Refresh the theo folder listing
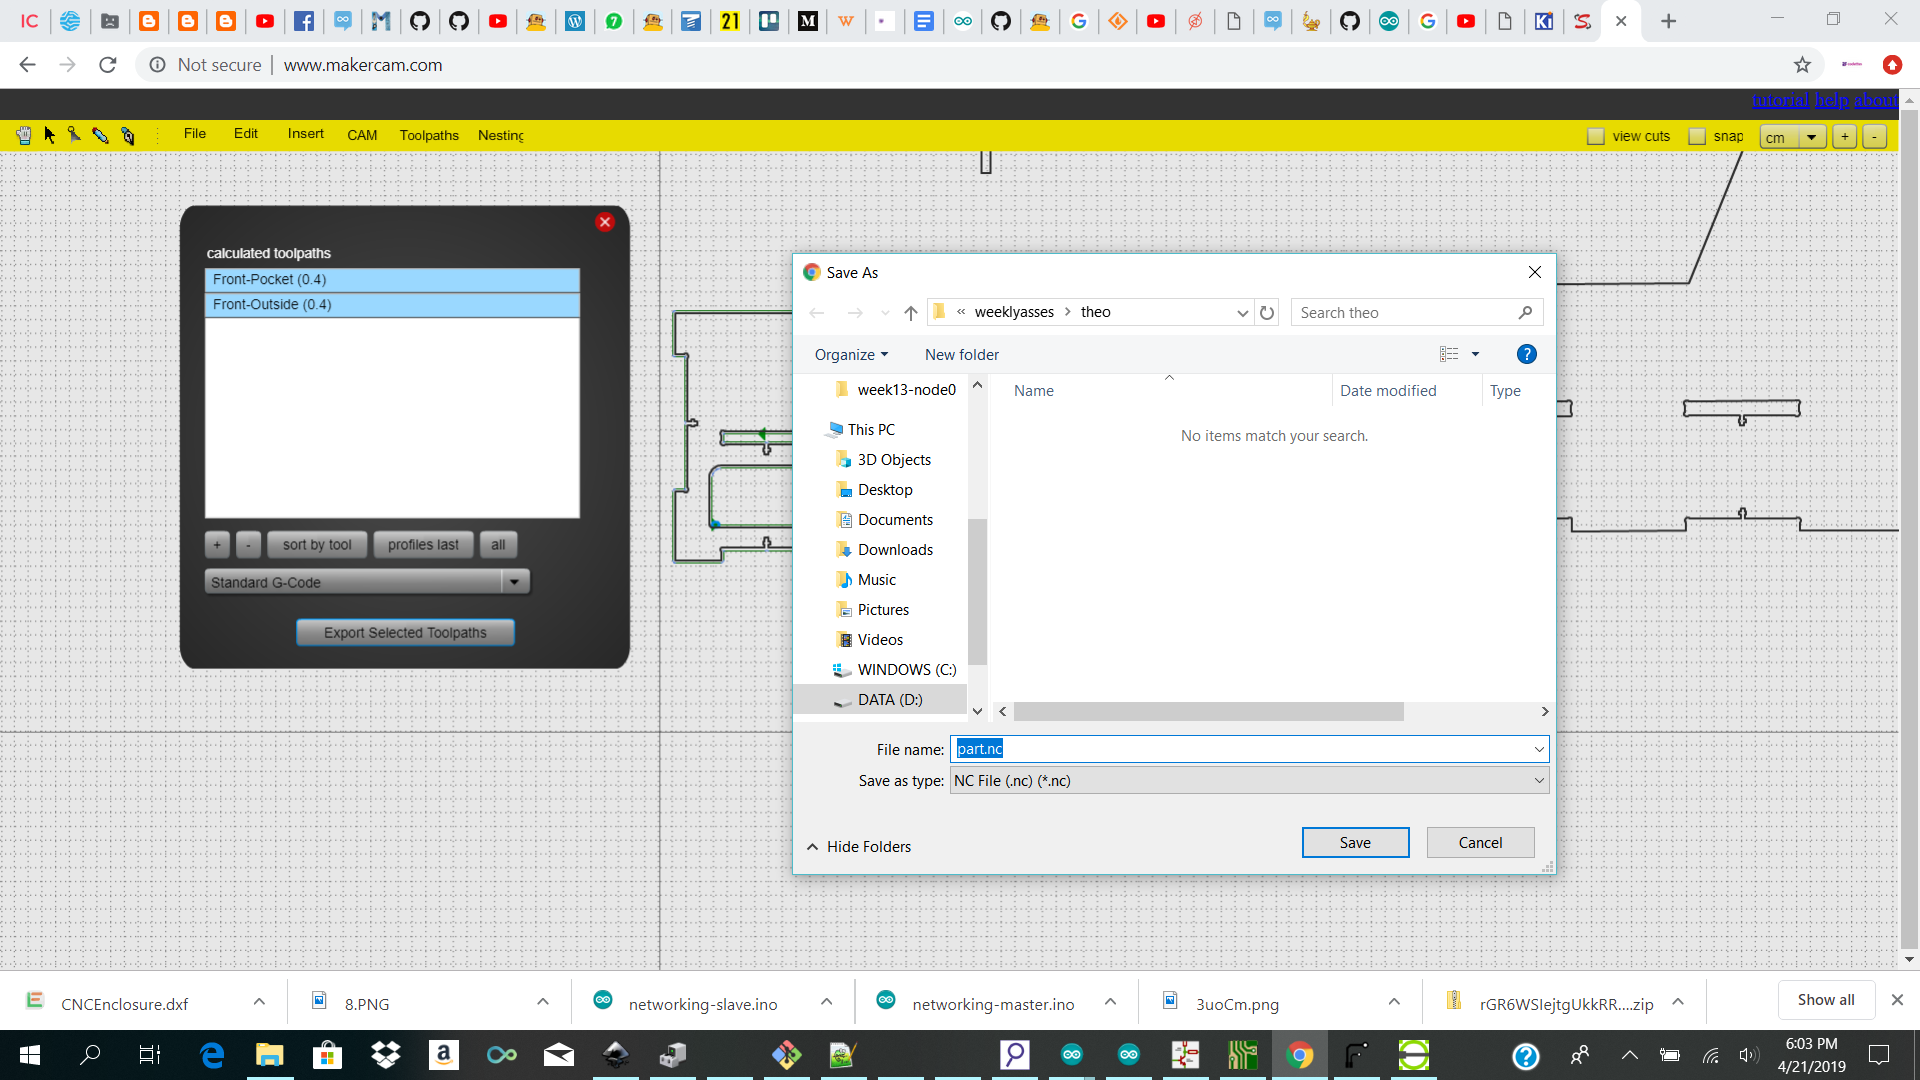This screenshot has height=1080, width=1920. point(1267,312)
